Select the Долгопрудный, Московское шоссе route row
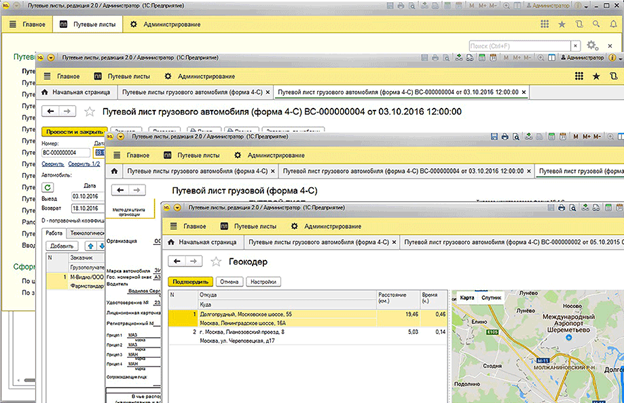Screen dimensions: 624x403 300,314
